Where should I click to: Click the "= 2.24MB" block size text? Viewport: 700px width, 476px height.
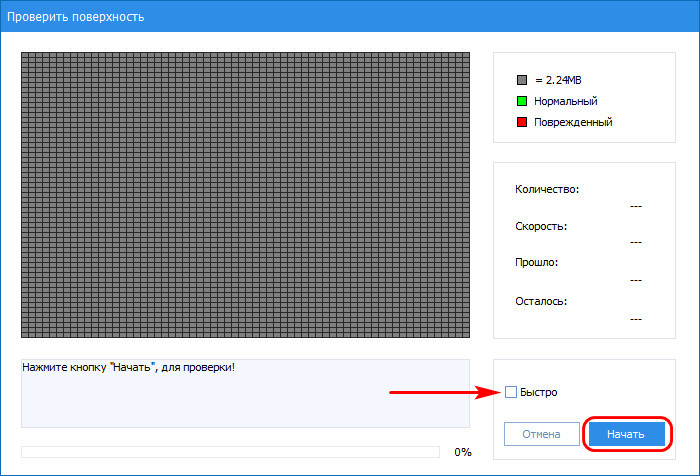(x=558, y=80)
